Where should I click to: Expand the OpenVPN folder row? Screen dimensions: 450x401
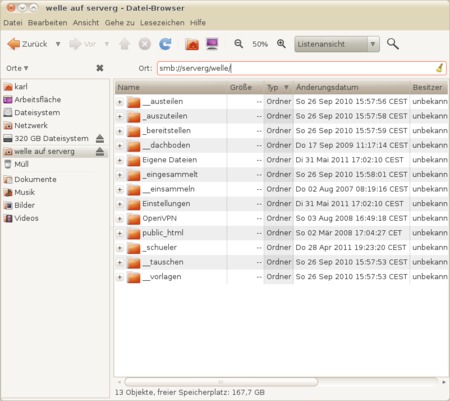coord(119,219)
